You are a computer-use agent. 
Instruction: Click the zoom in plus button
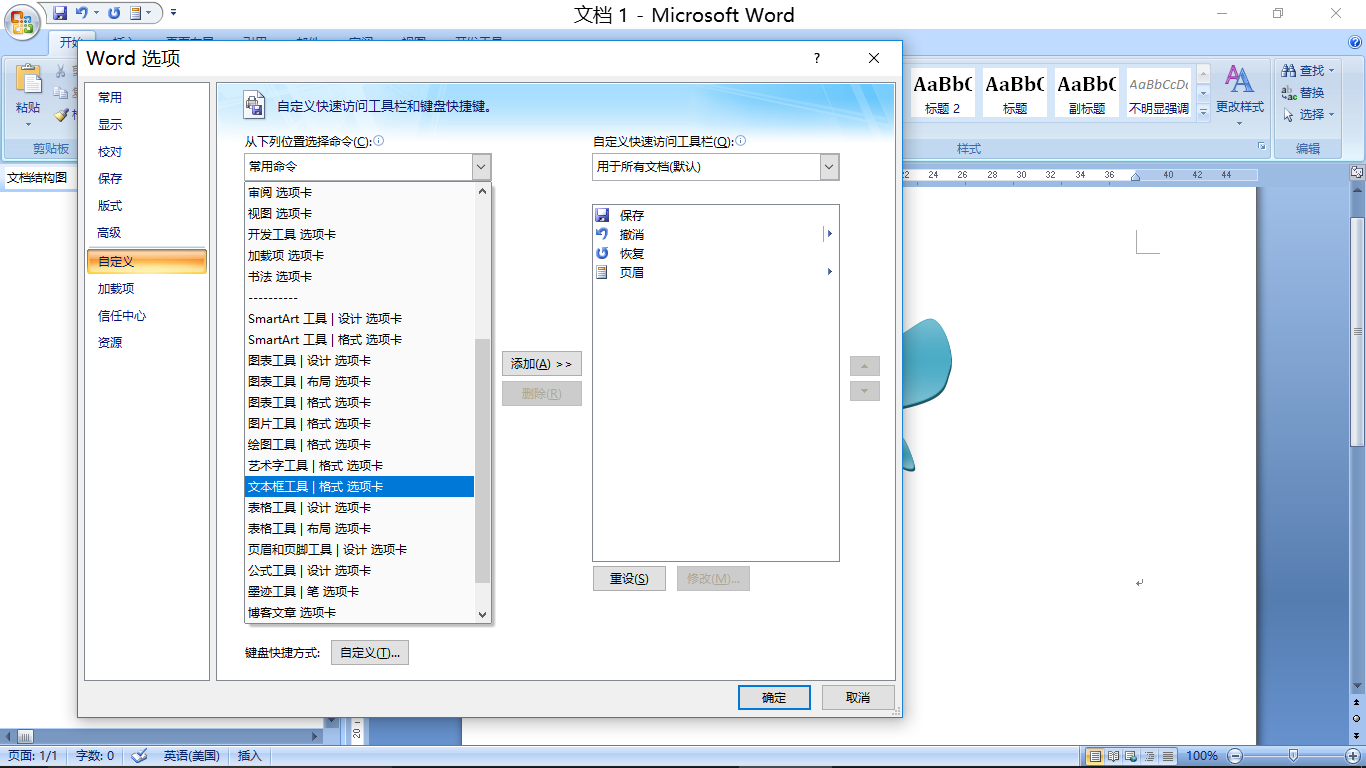coord(1351,756)
